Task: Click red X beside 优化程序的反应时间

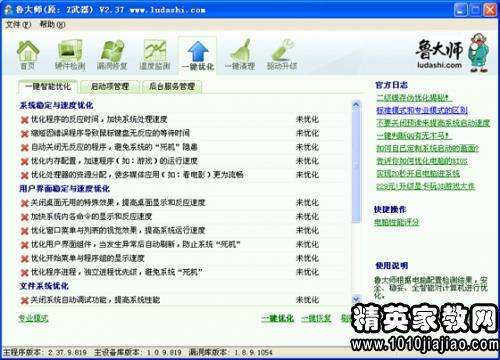Action: click(x=24, y=120)
